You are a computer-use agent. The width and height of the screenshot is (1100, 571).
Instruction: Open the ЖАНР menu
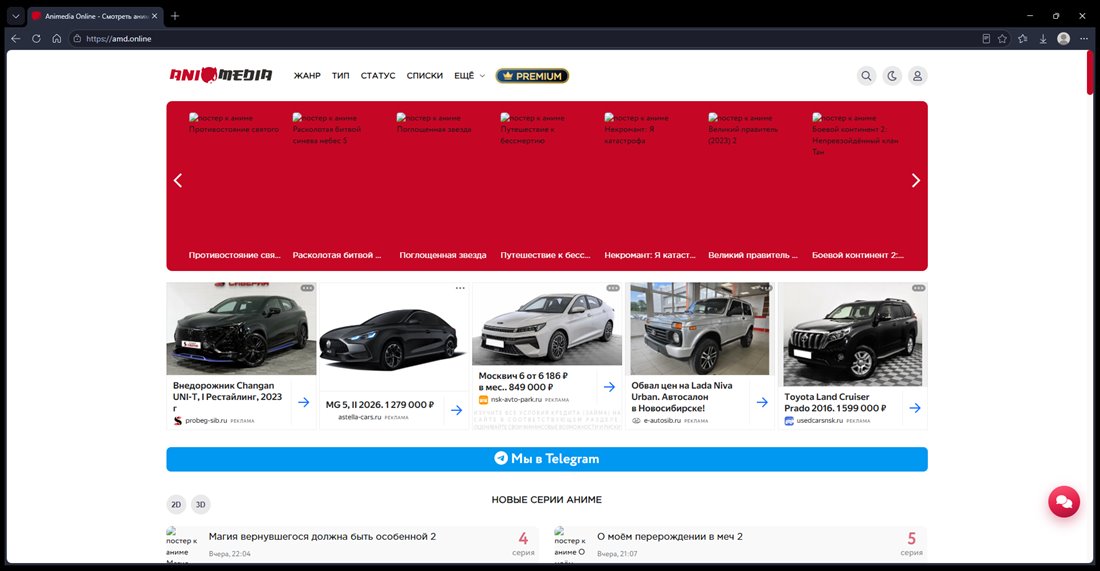coord(307,76)
